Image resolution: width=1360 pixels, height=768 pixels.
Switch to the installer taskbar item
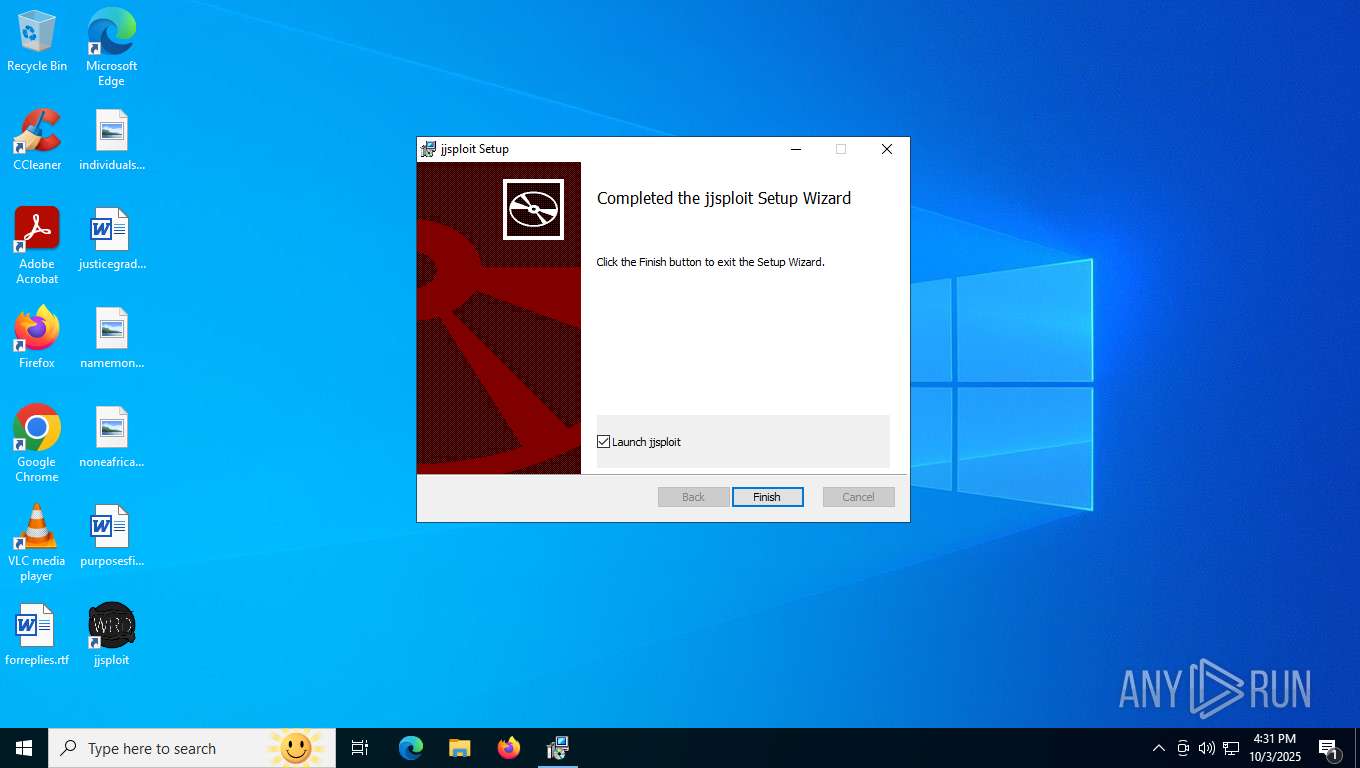558,748
